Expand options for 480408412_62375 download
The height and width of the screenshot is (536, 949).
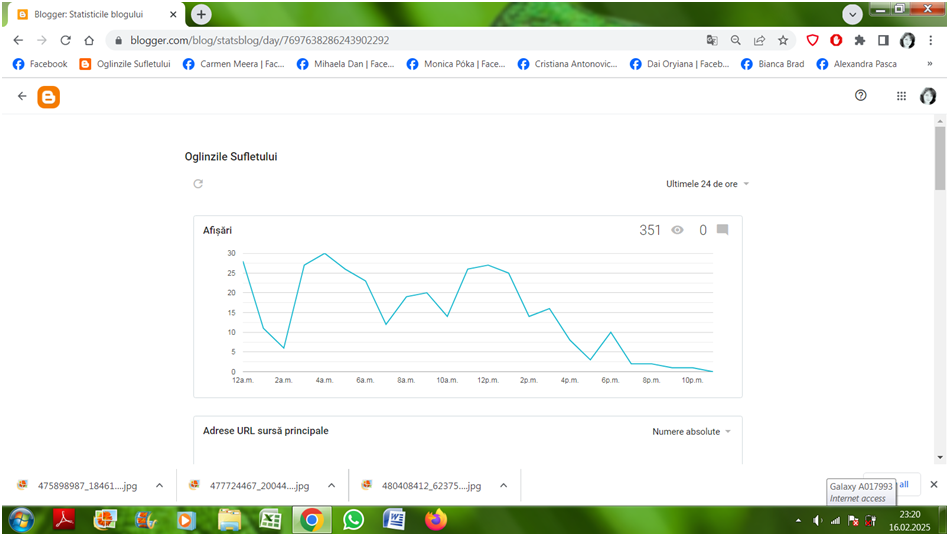pos(504,485)
